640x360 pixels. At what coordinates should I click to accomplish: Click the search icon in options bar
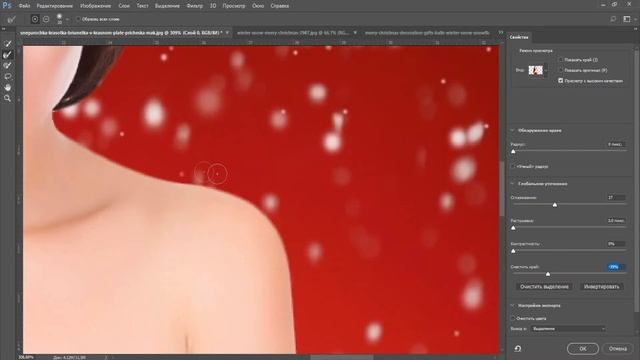click(613, 19)
